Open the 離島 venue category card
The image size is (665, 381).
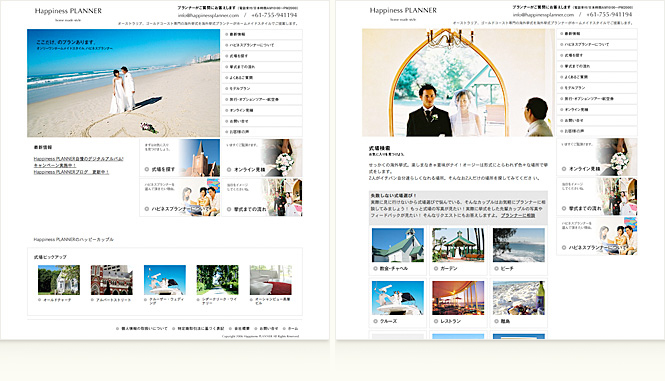coord(519,303)
